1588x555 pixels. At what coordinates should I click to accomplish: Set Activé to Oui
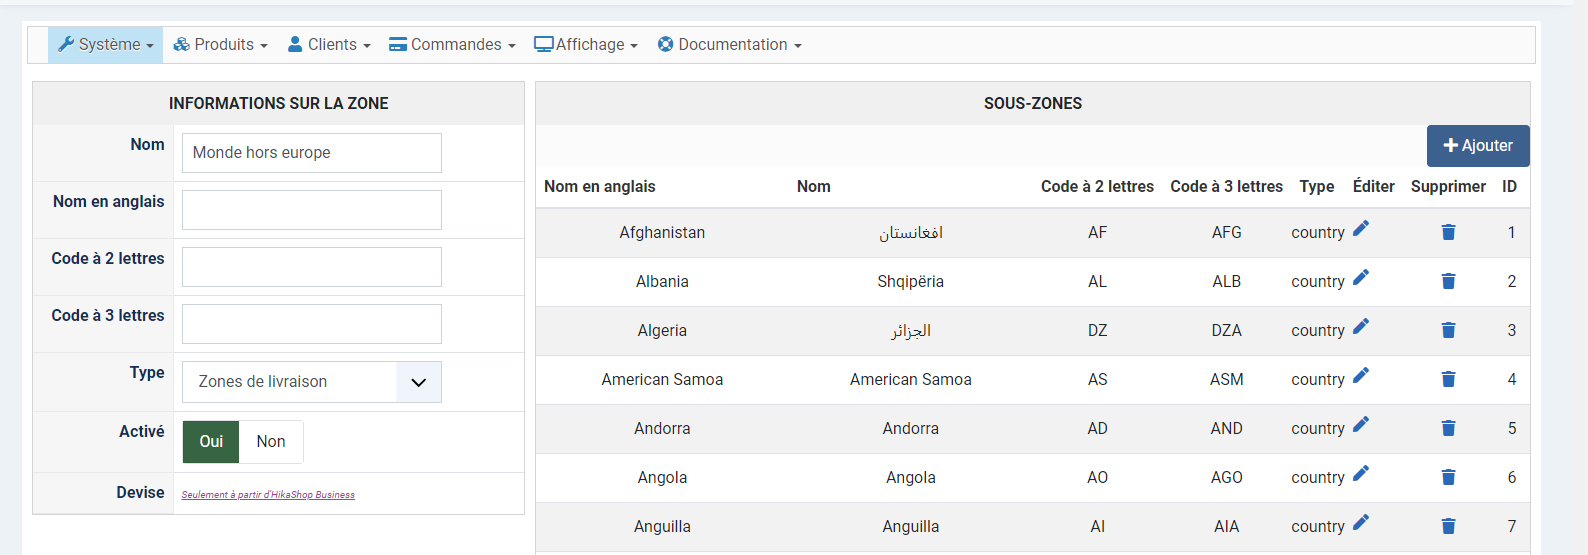211,442
